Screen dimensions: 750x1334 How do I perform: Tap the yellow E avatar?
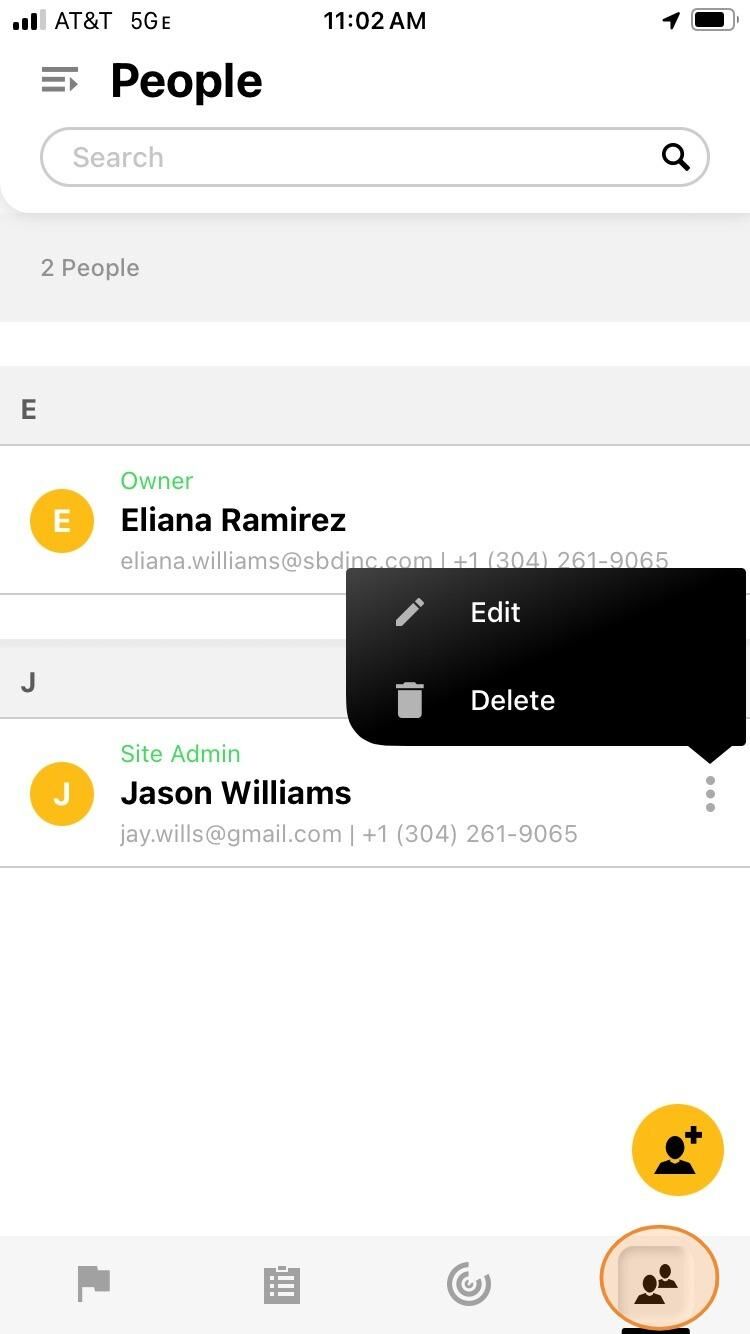62,521
